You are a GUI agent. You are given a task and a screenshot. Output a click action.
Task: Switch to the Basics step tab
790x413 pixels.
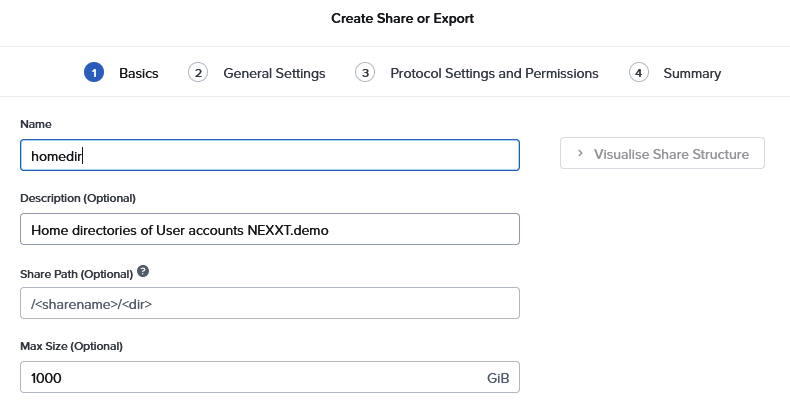click(138, 73)
